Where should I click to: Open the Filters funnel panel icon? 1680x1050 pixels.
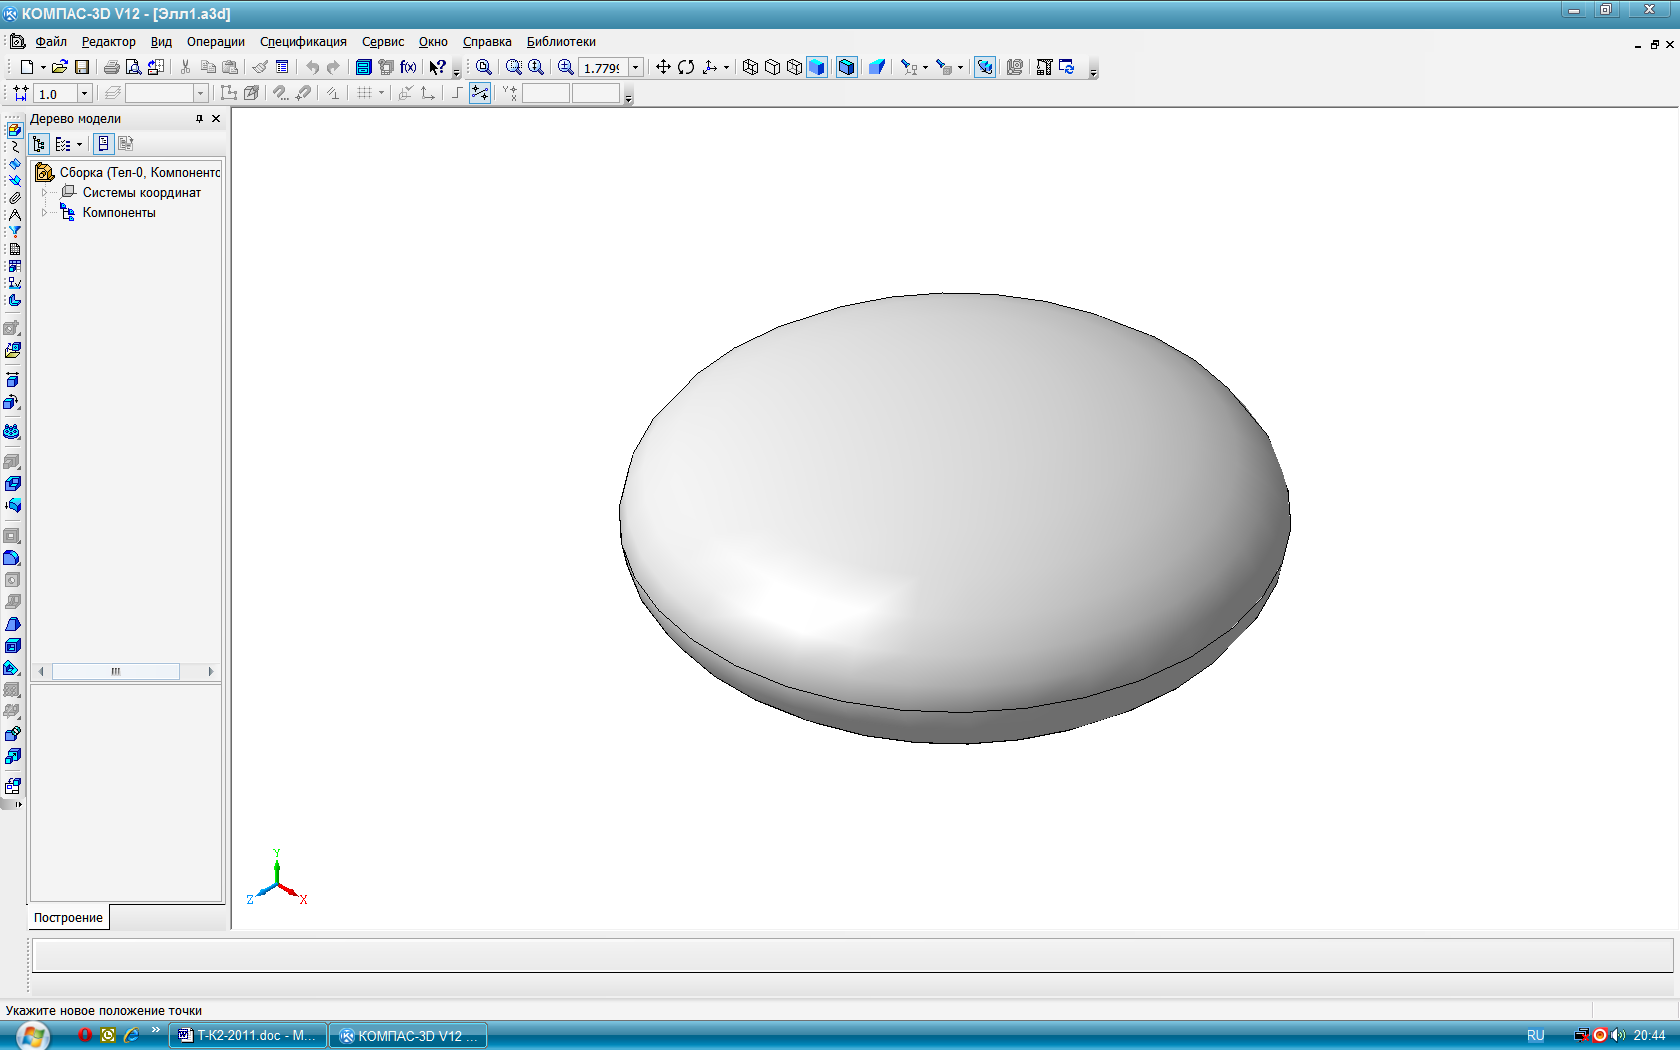pyautogui.click(x=14, y=232)
